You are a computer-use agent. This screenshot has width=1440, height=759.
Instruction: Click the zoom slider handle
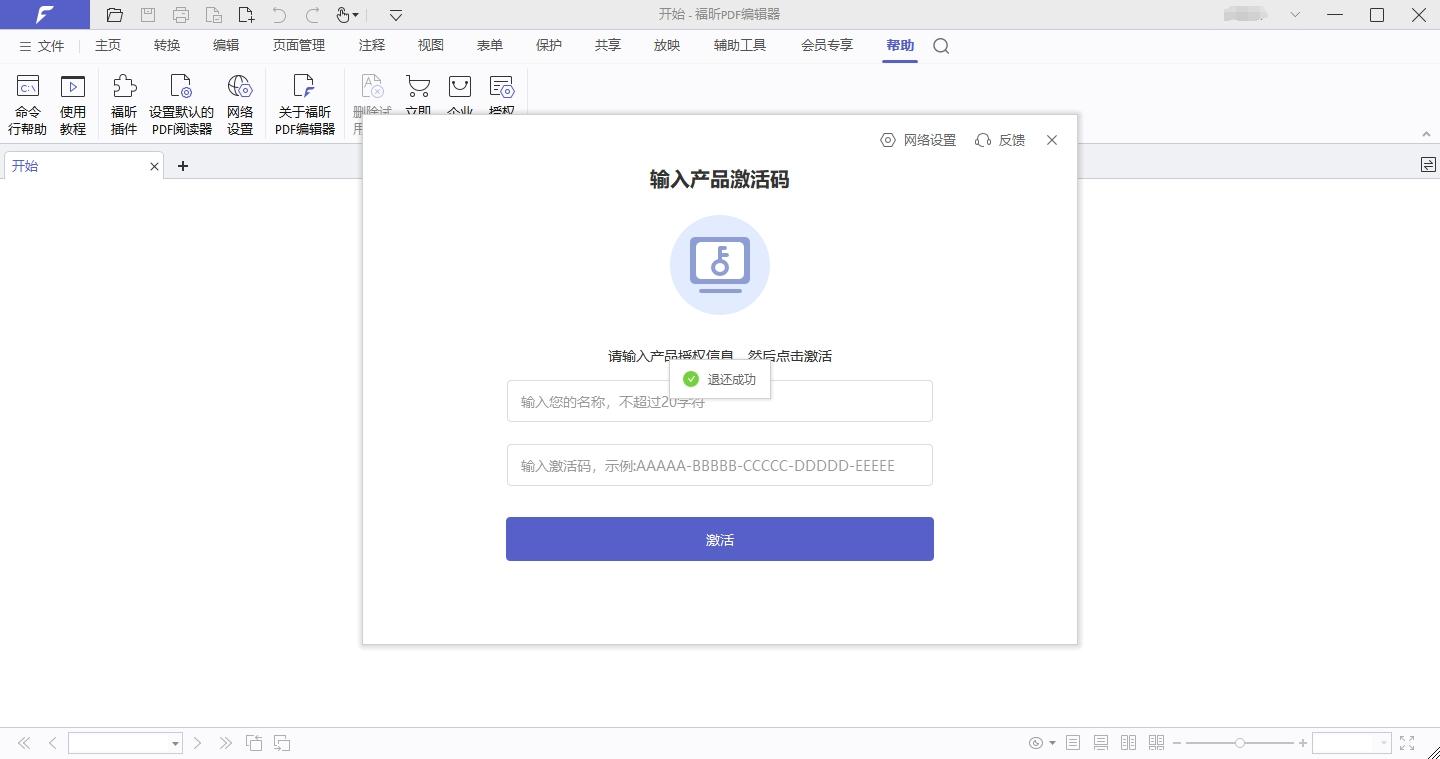tap(1240, 743)
